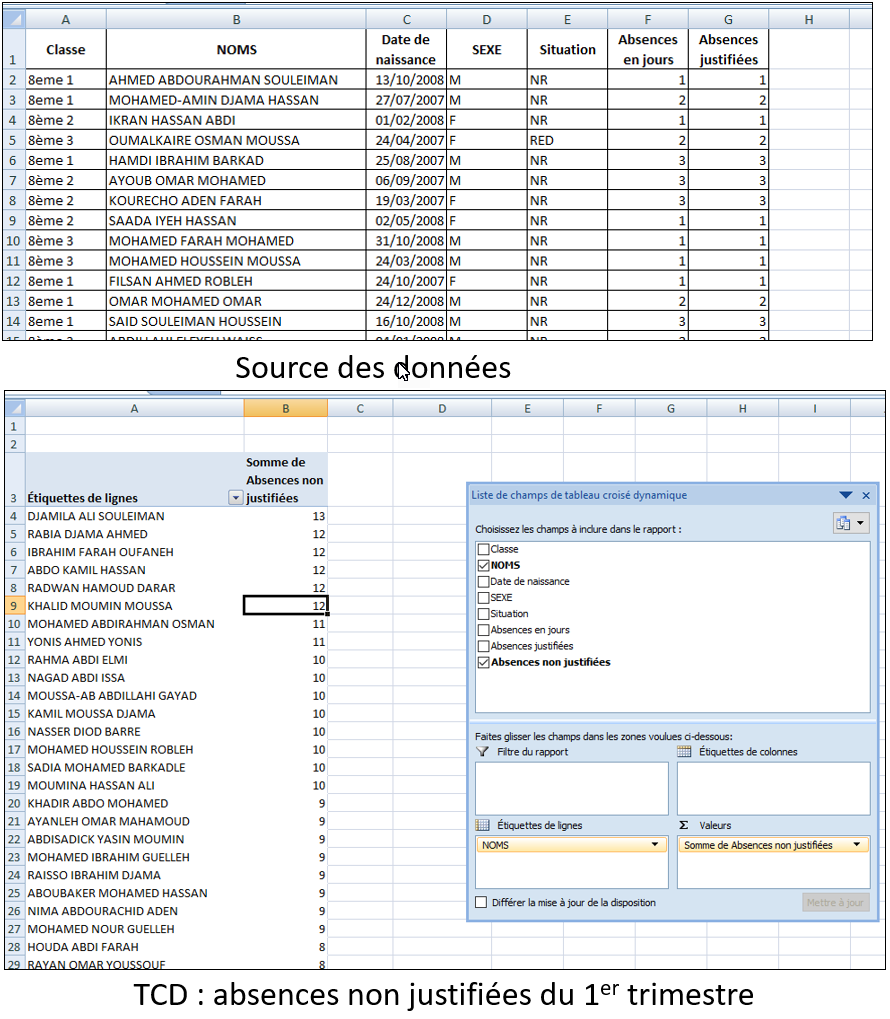The height and width of the screenshot is (1019, 890).
Task: Click the Valeurs sigma icon
Action: tap(684, 825)
